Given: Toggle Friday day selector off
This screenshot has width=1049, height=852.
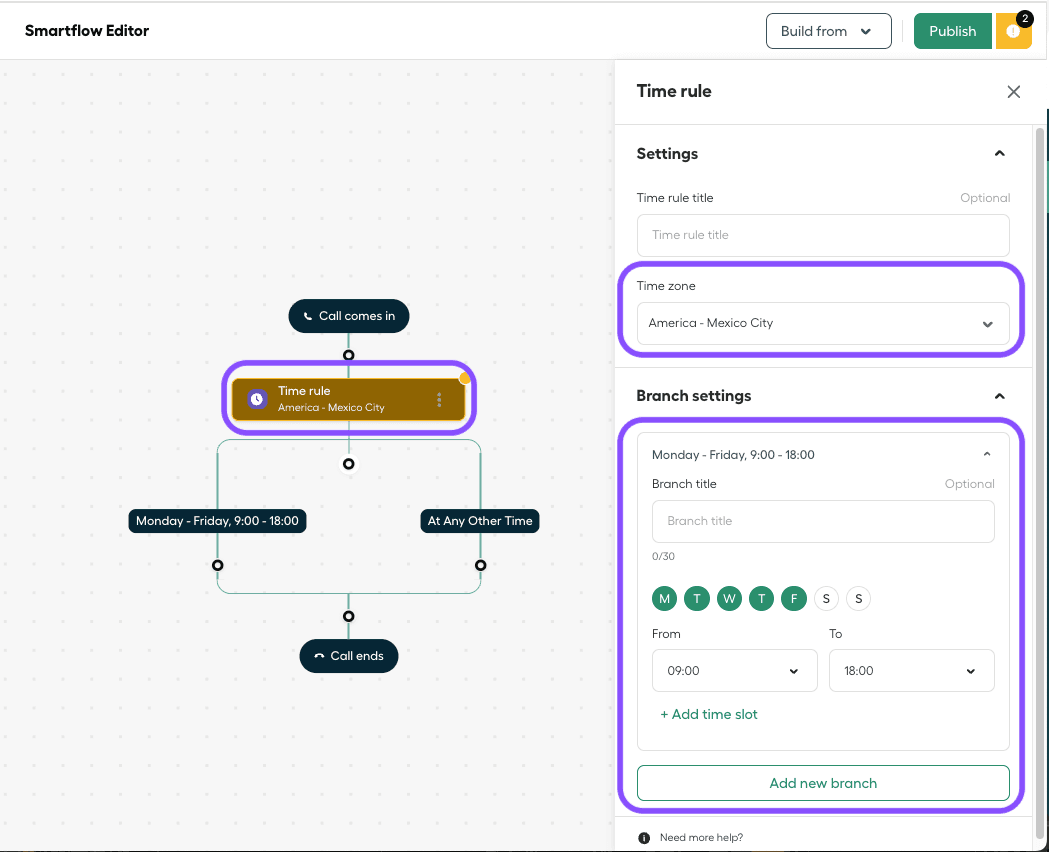Looking at the screenshot, I should coord(794,599).
